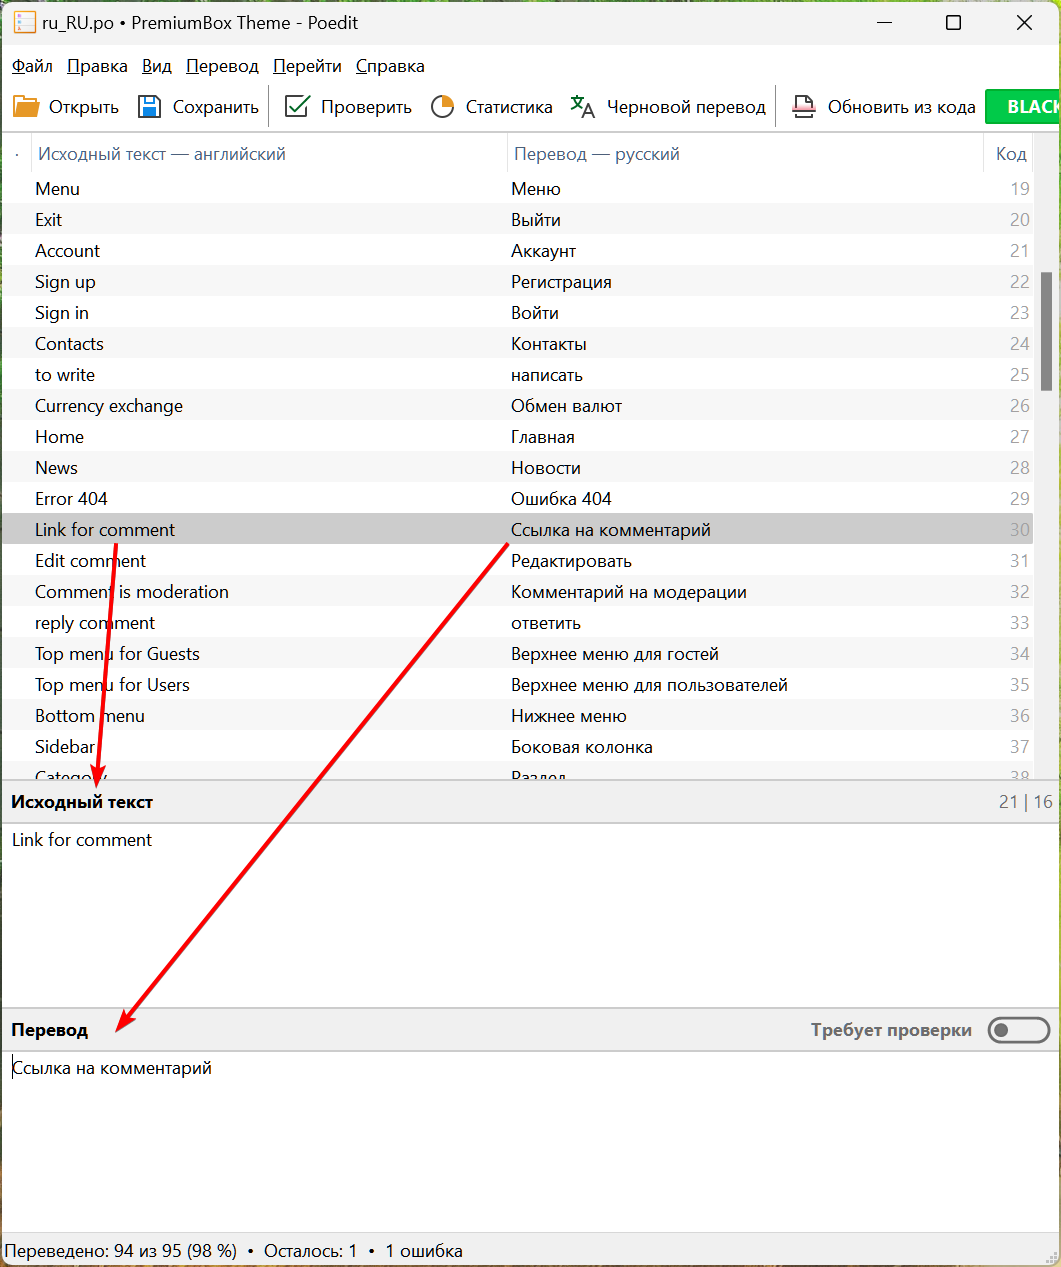The height and width of the screenshot is (1267, 1061).
Task: Sort by 'Перевод — русский' column header
Action: (596, 154)
